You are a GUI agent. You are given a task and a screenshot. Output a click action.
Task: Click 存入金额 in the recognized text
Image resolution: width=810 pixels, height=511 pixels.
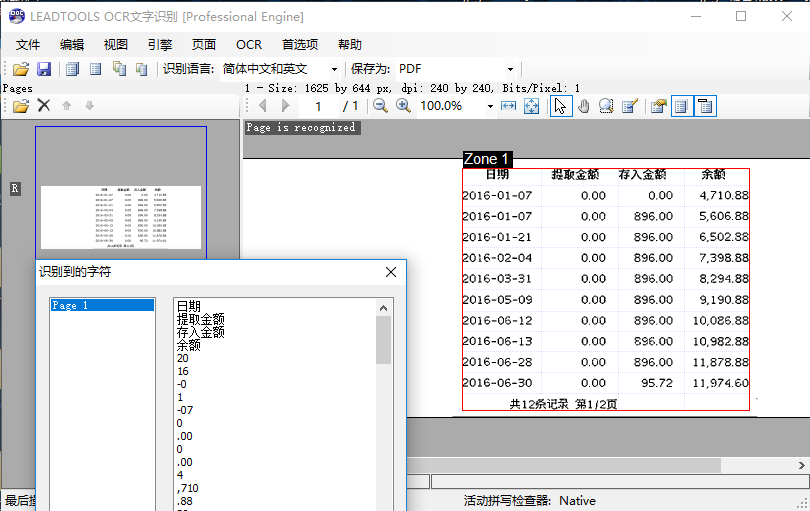200,332
